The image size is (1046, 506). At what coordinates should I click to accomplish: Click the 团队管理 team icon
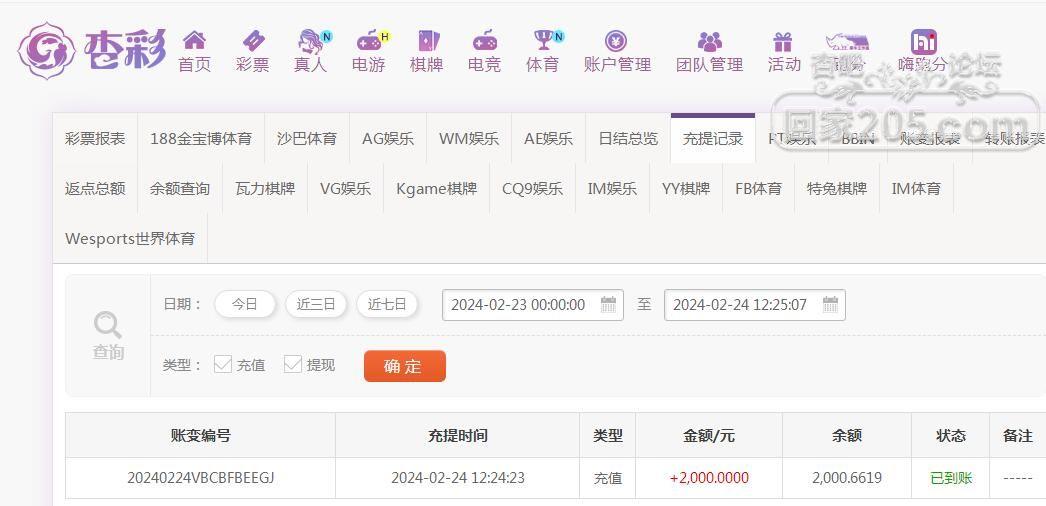coord(709,41)
